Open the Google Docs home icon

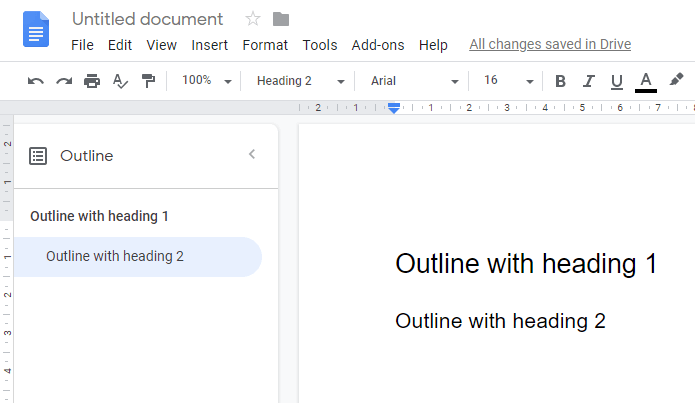click(x=36, y=29)
